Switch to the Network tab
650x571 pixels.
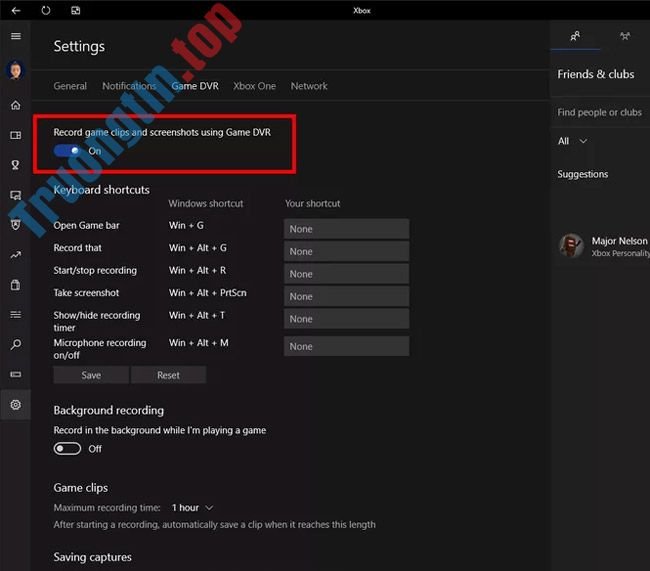[309, 86]
